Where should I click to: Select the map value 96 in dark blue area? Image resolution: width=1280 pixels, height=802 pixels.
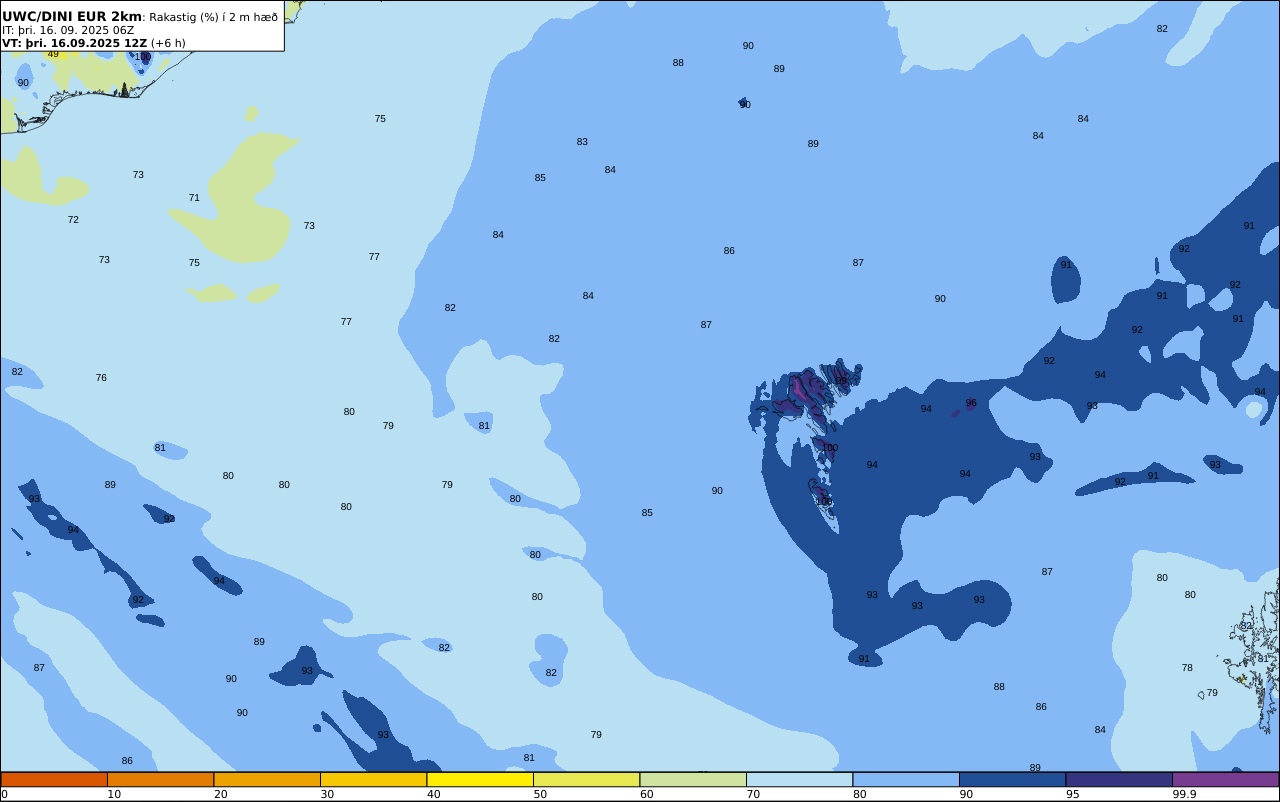(971, 403)
